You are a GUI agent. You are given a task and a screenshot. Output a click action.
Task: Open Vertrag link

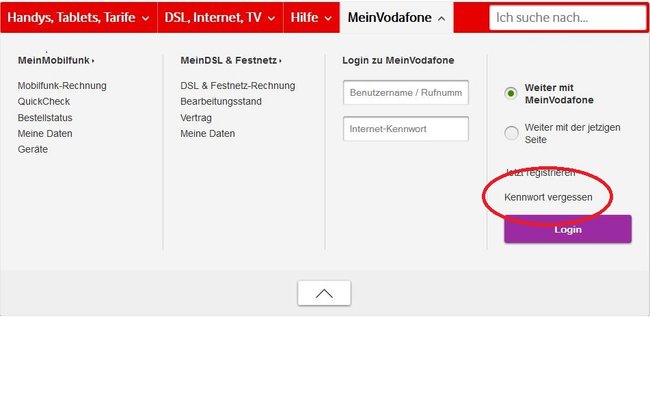196,118
